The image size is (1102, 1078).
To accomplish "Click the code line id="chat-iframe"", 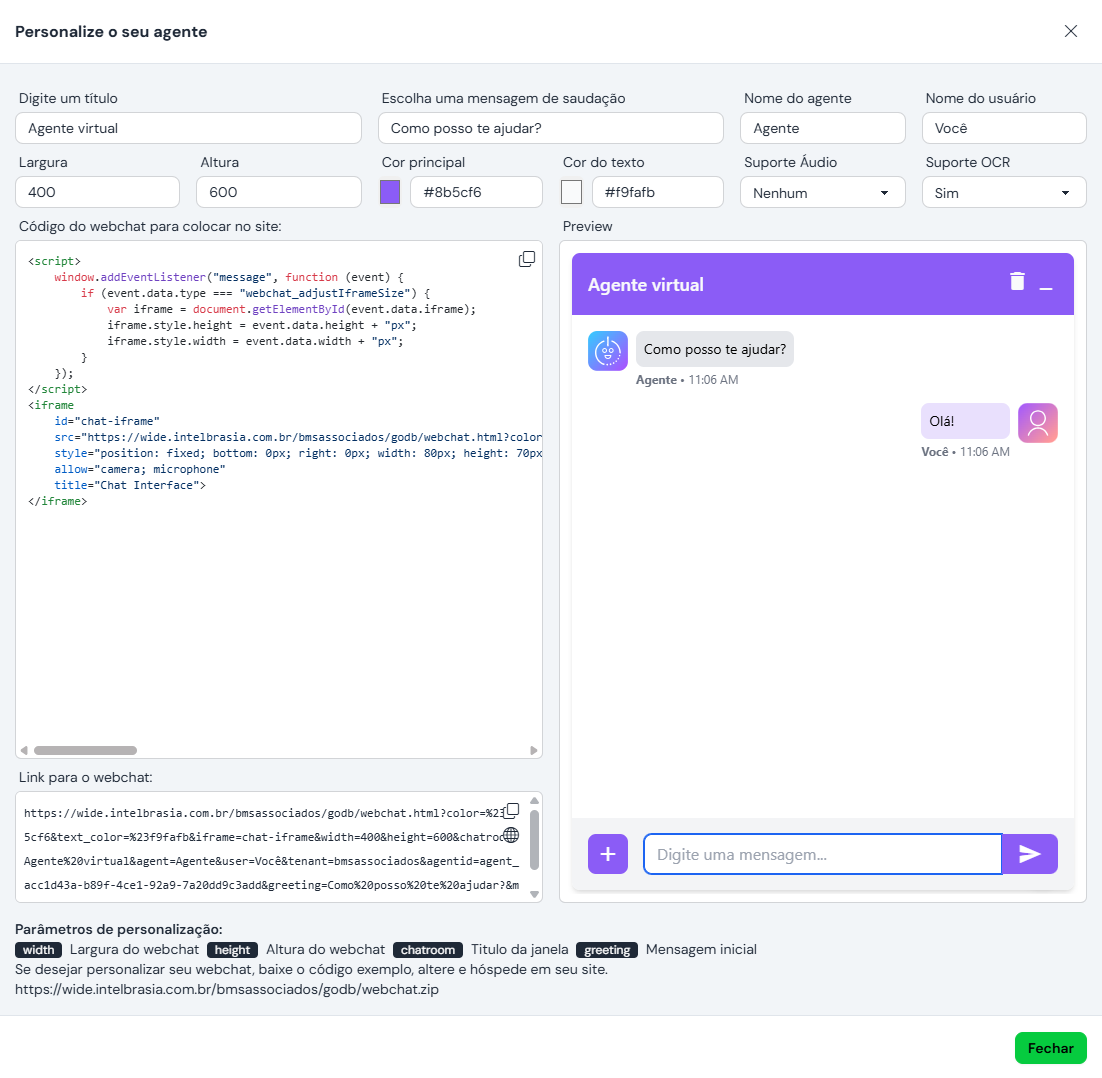I will (x=107, y=421).
